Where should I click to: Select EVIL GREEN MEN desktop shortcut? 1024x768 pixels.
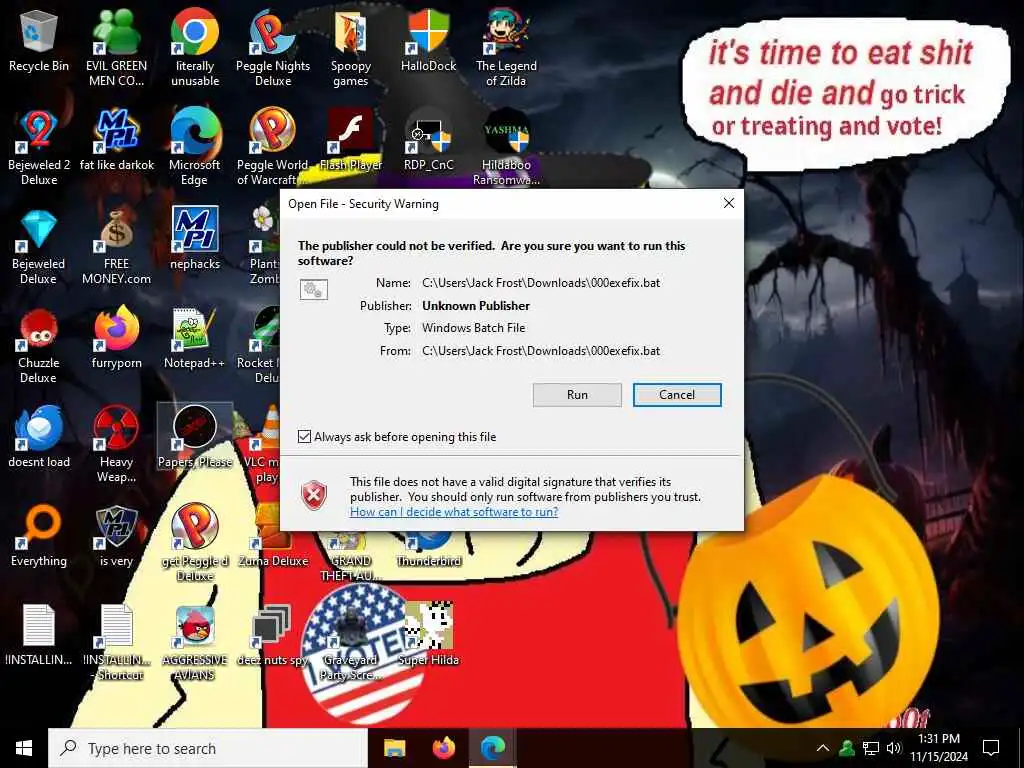[x=116, y=46]
